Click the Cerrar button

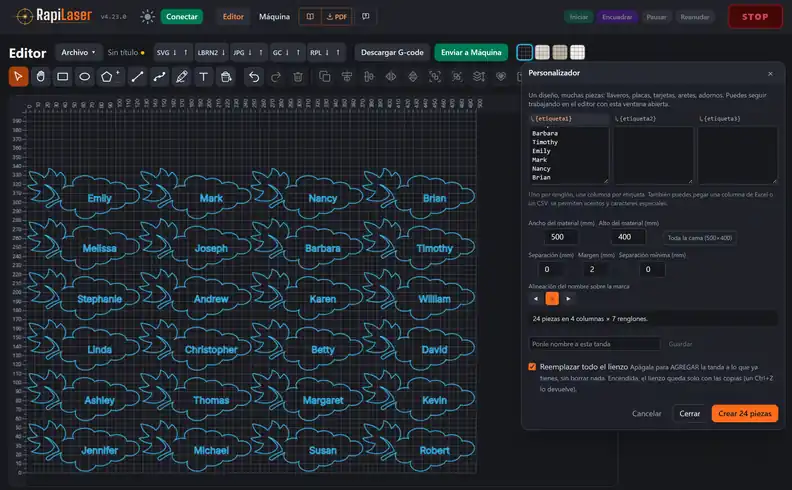coord(689,413)
